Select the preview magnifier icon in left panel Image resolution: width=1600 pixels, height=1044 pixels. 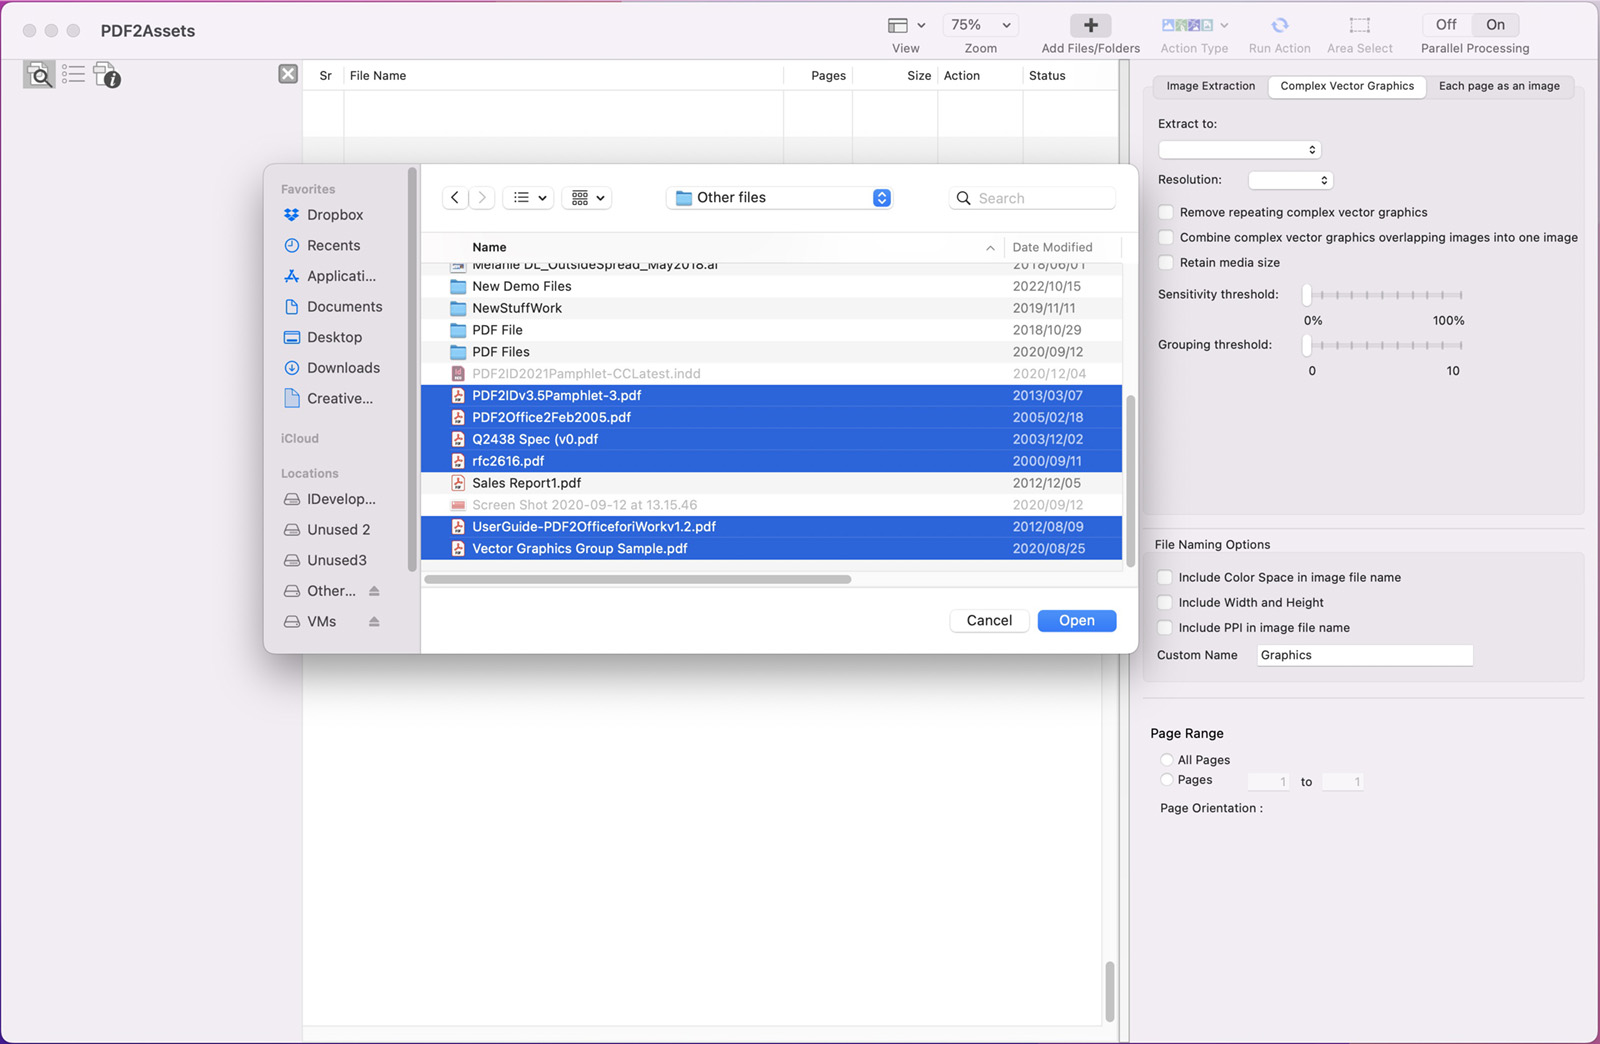tap(39, 75)
